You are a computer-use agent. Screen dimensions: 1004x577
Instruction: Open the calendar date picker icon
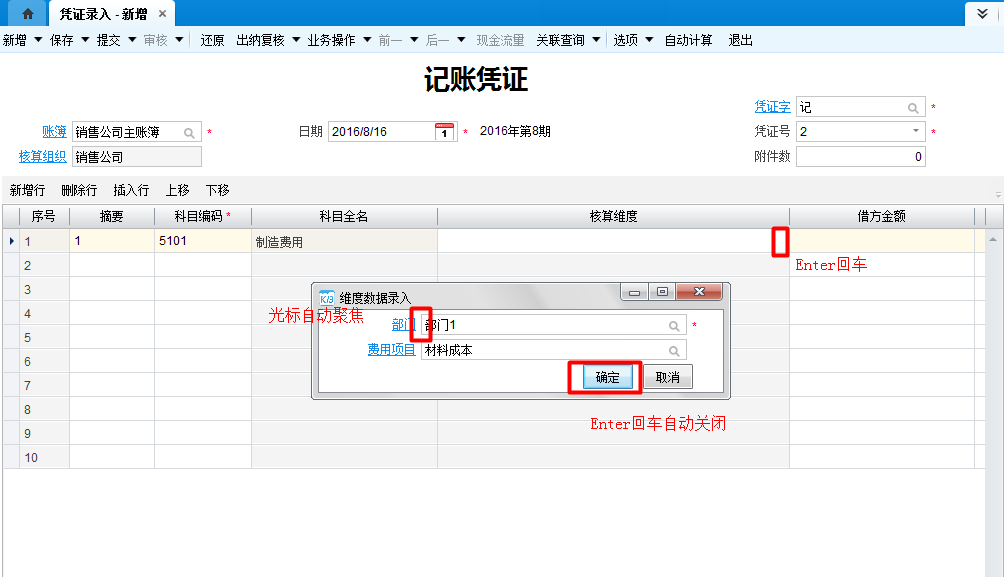pyautogui.click(x=445, y=132)
